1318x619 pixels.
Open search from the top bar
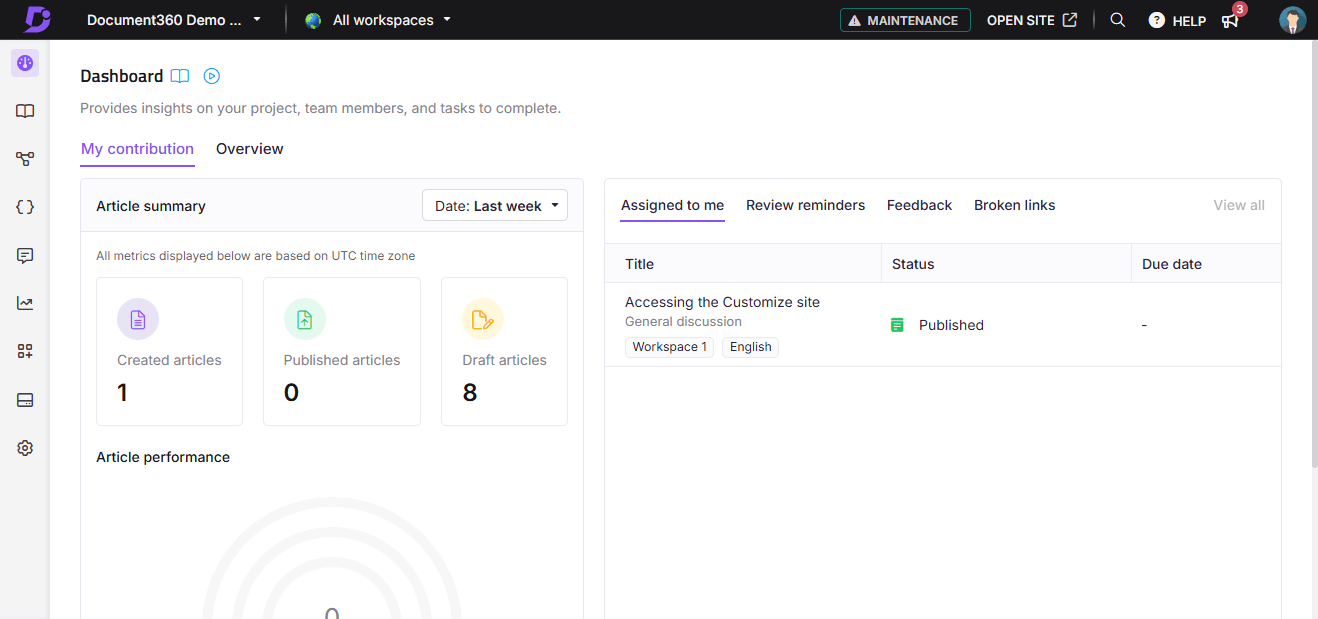tap(1117, 20)
